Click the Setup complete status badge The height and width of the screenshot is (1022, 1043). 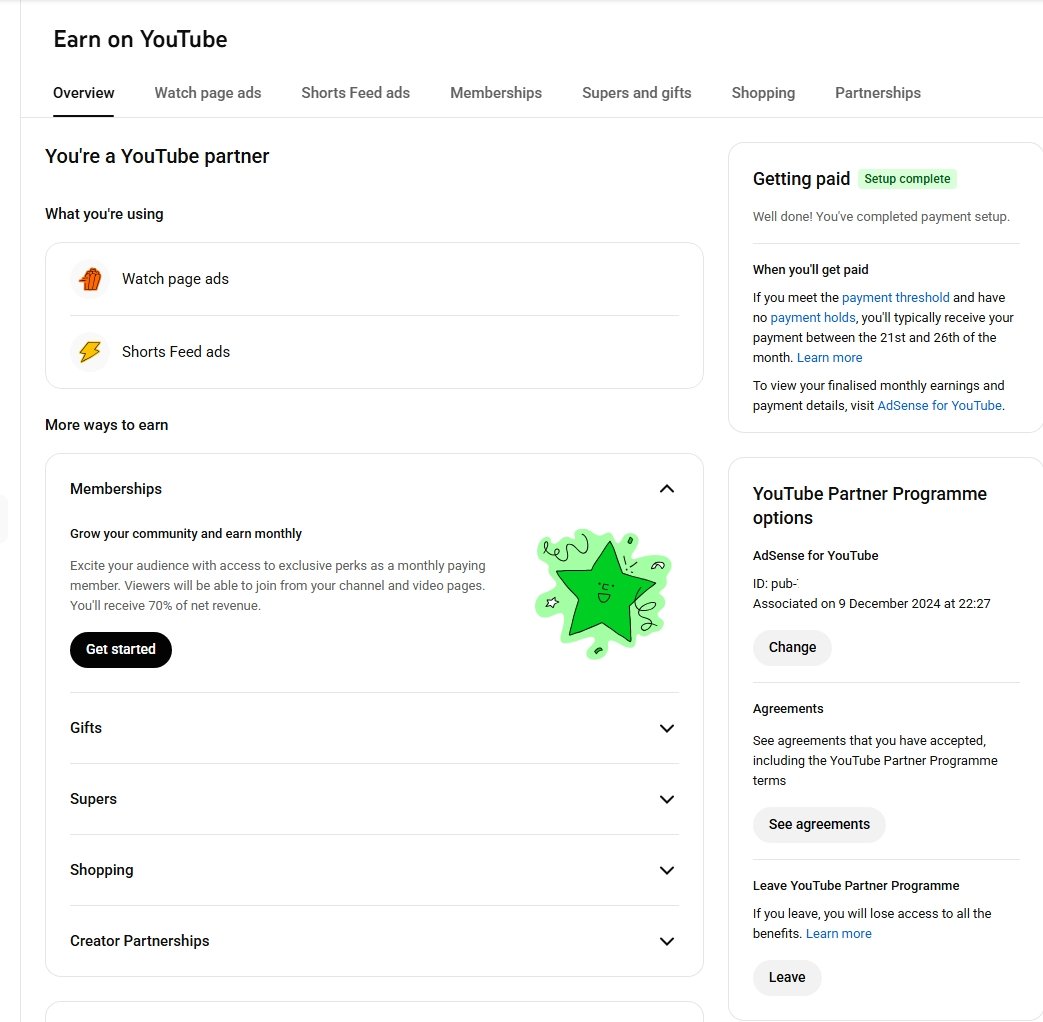(907, 179)
